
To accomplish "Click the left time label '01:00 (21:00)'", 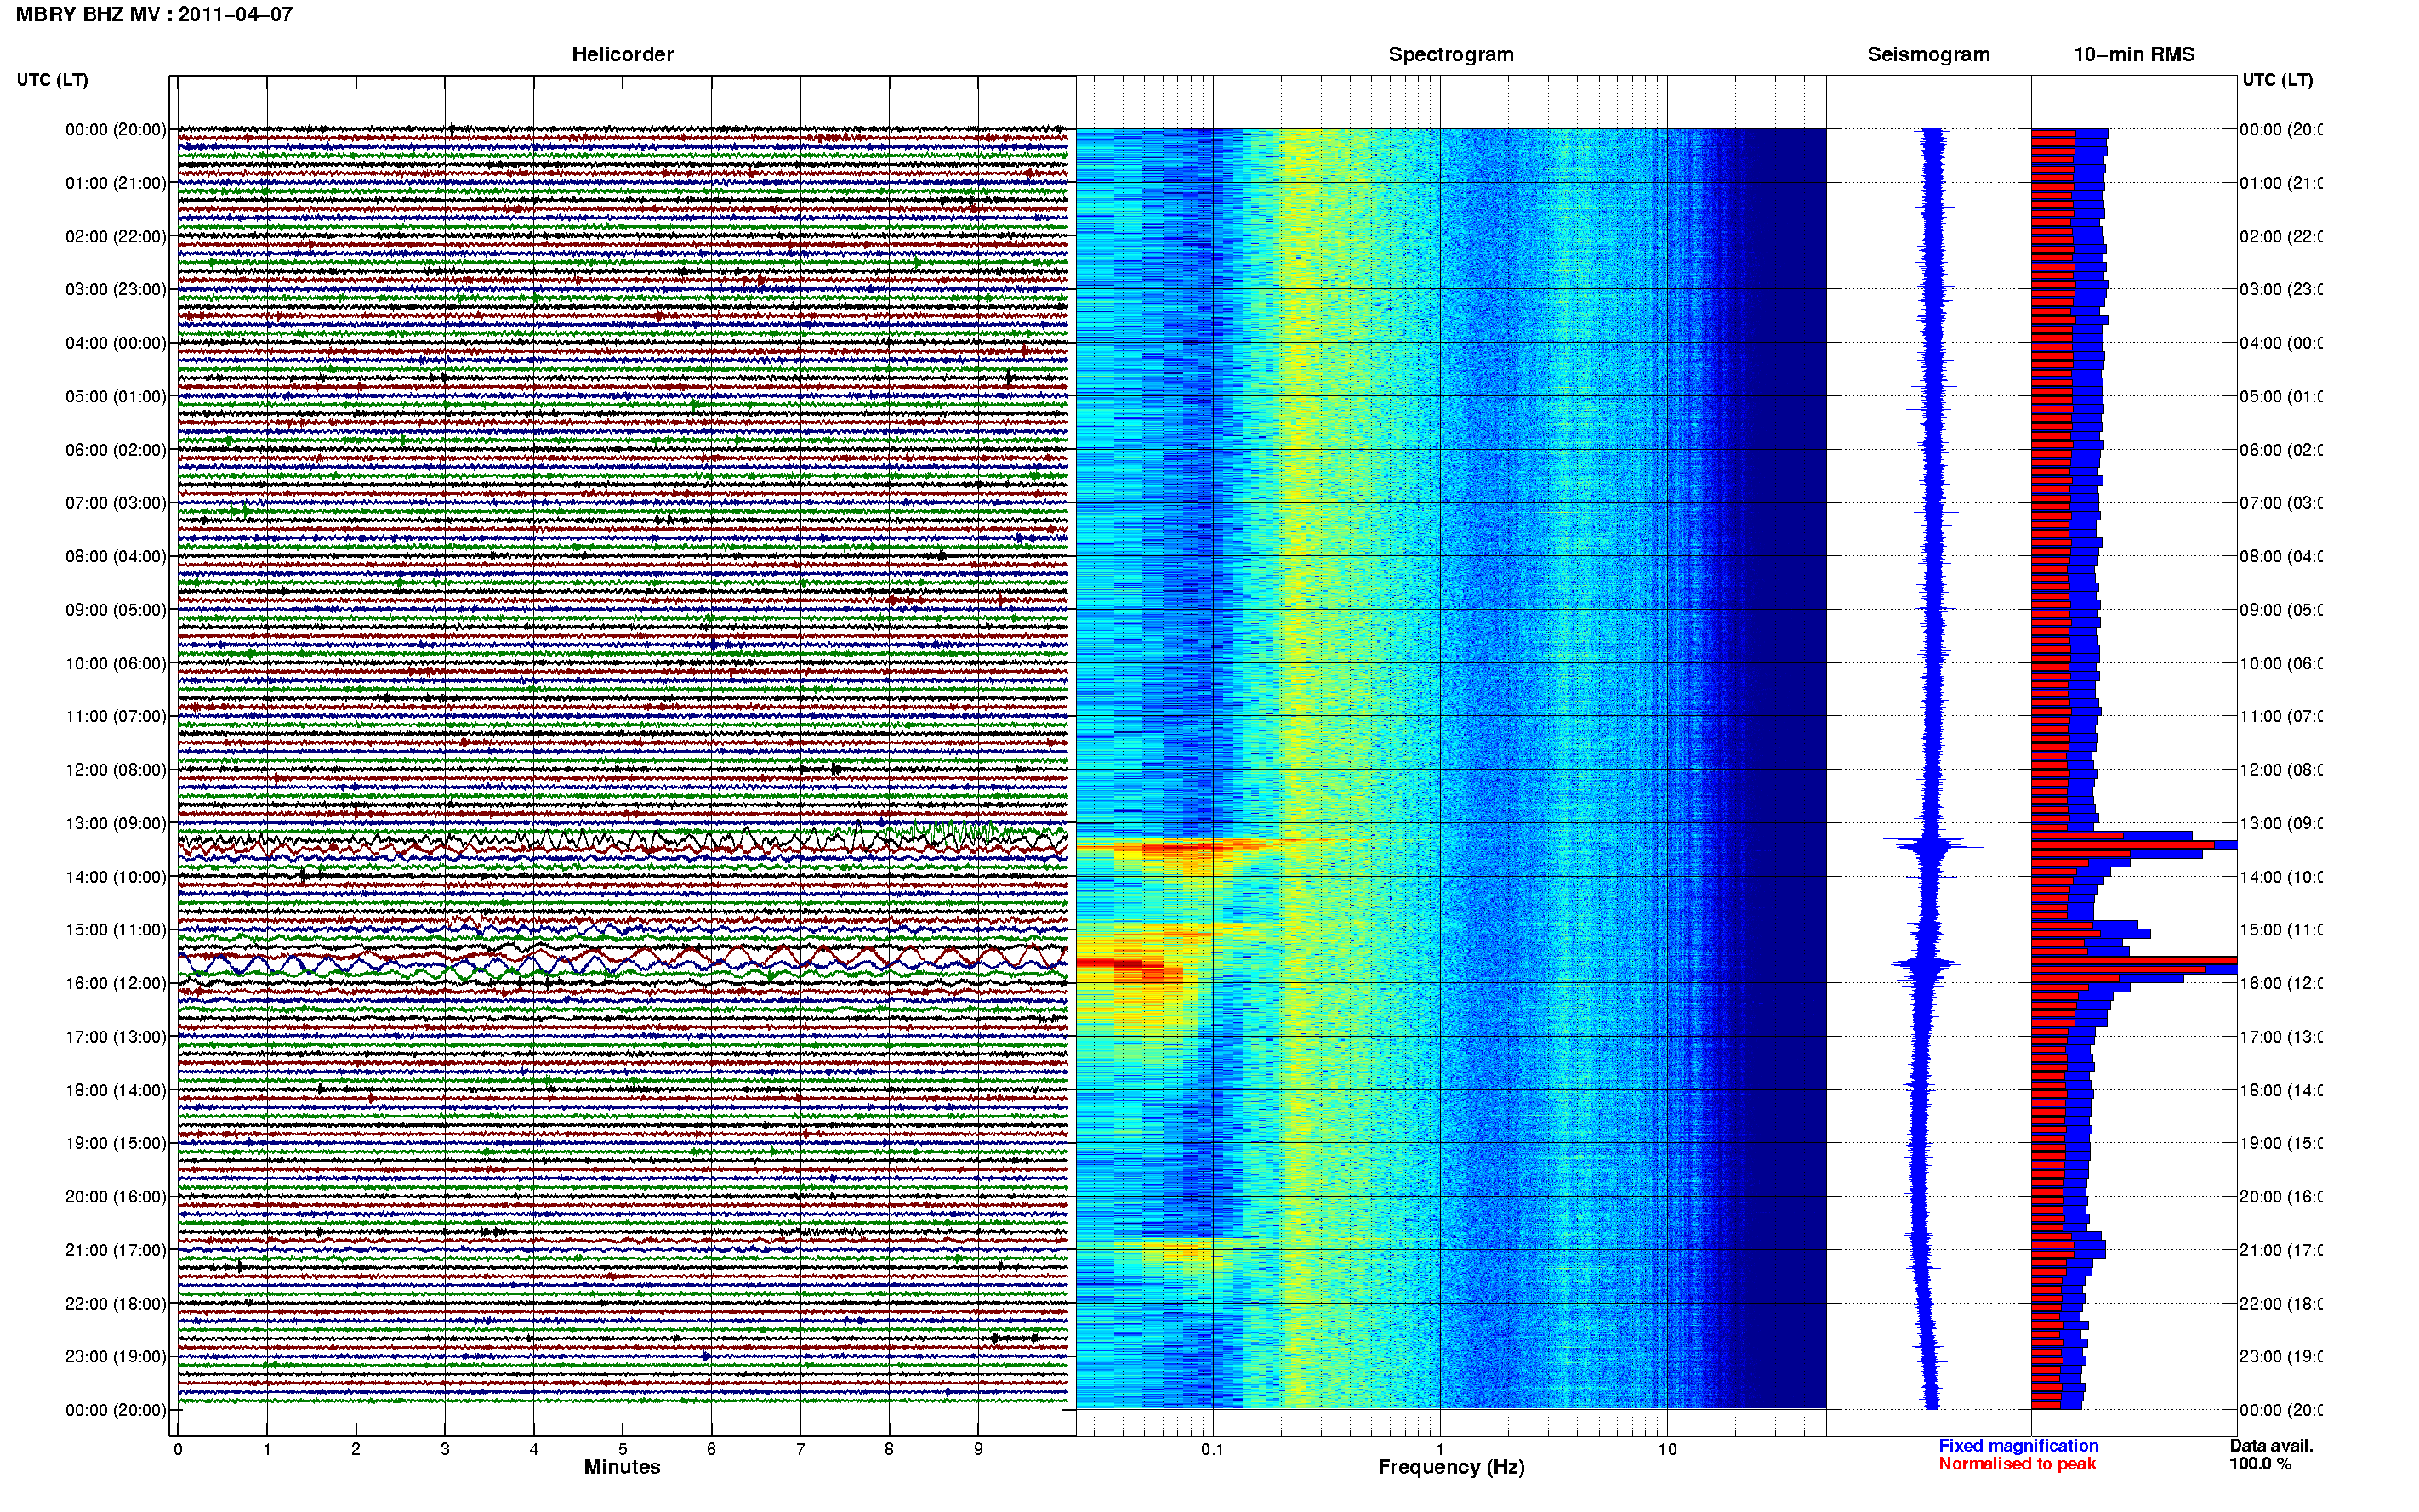I will click(x=116, y=183).
